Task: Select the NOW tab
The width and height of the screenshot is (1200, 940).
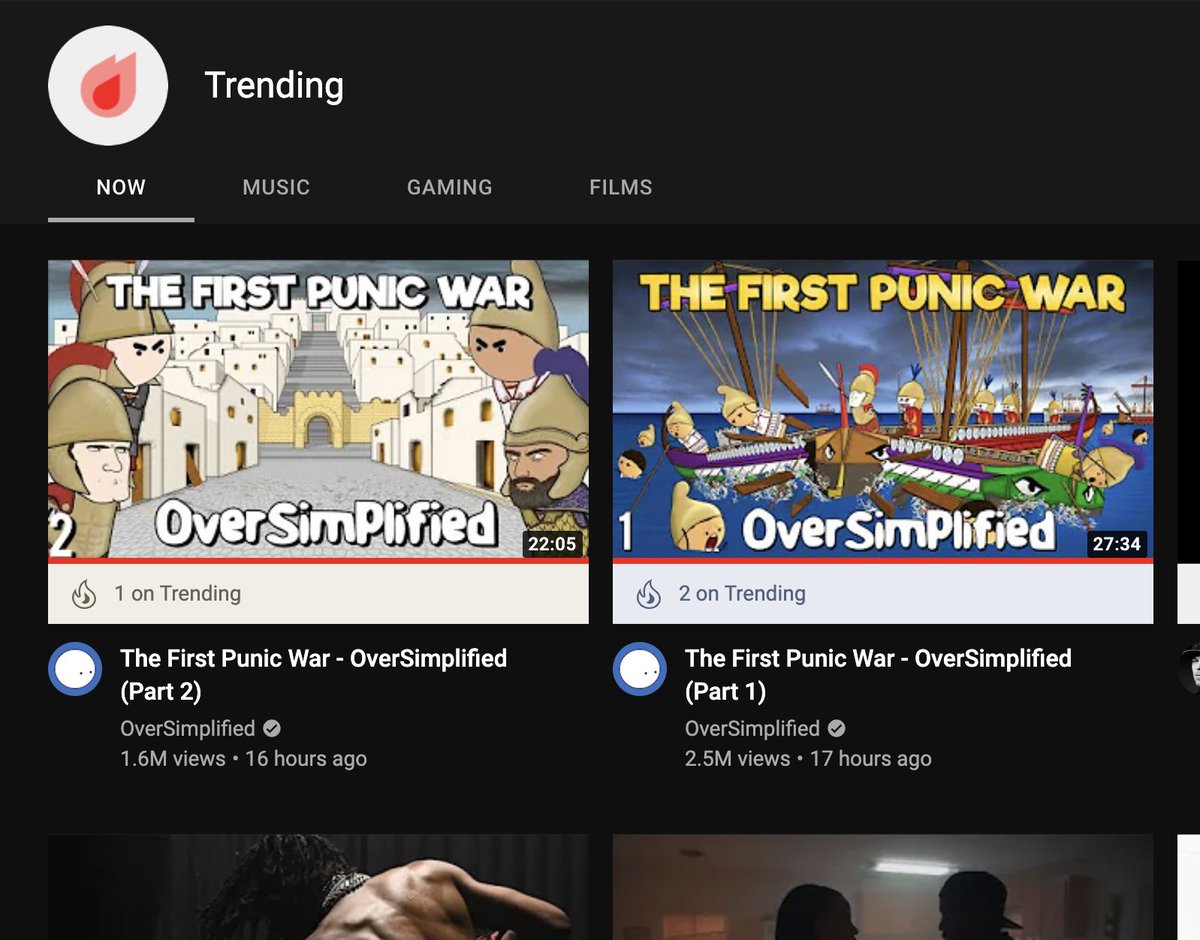Action: [x=121, y=187]
